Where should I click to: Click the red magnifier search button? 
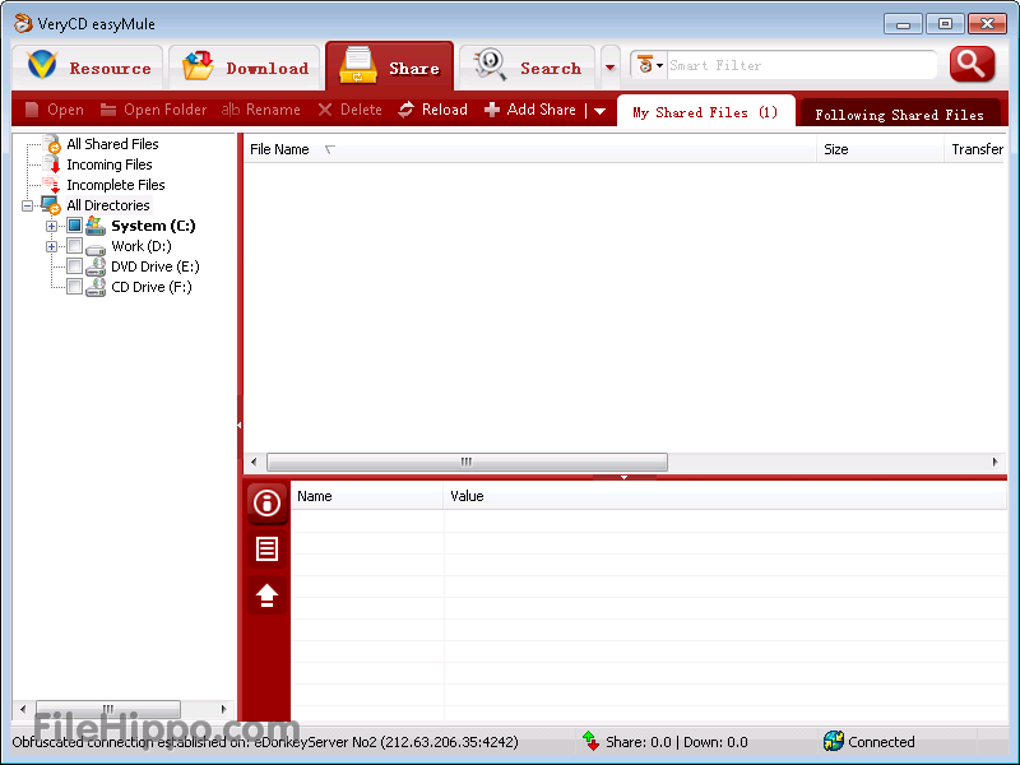coord(972,64)
